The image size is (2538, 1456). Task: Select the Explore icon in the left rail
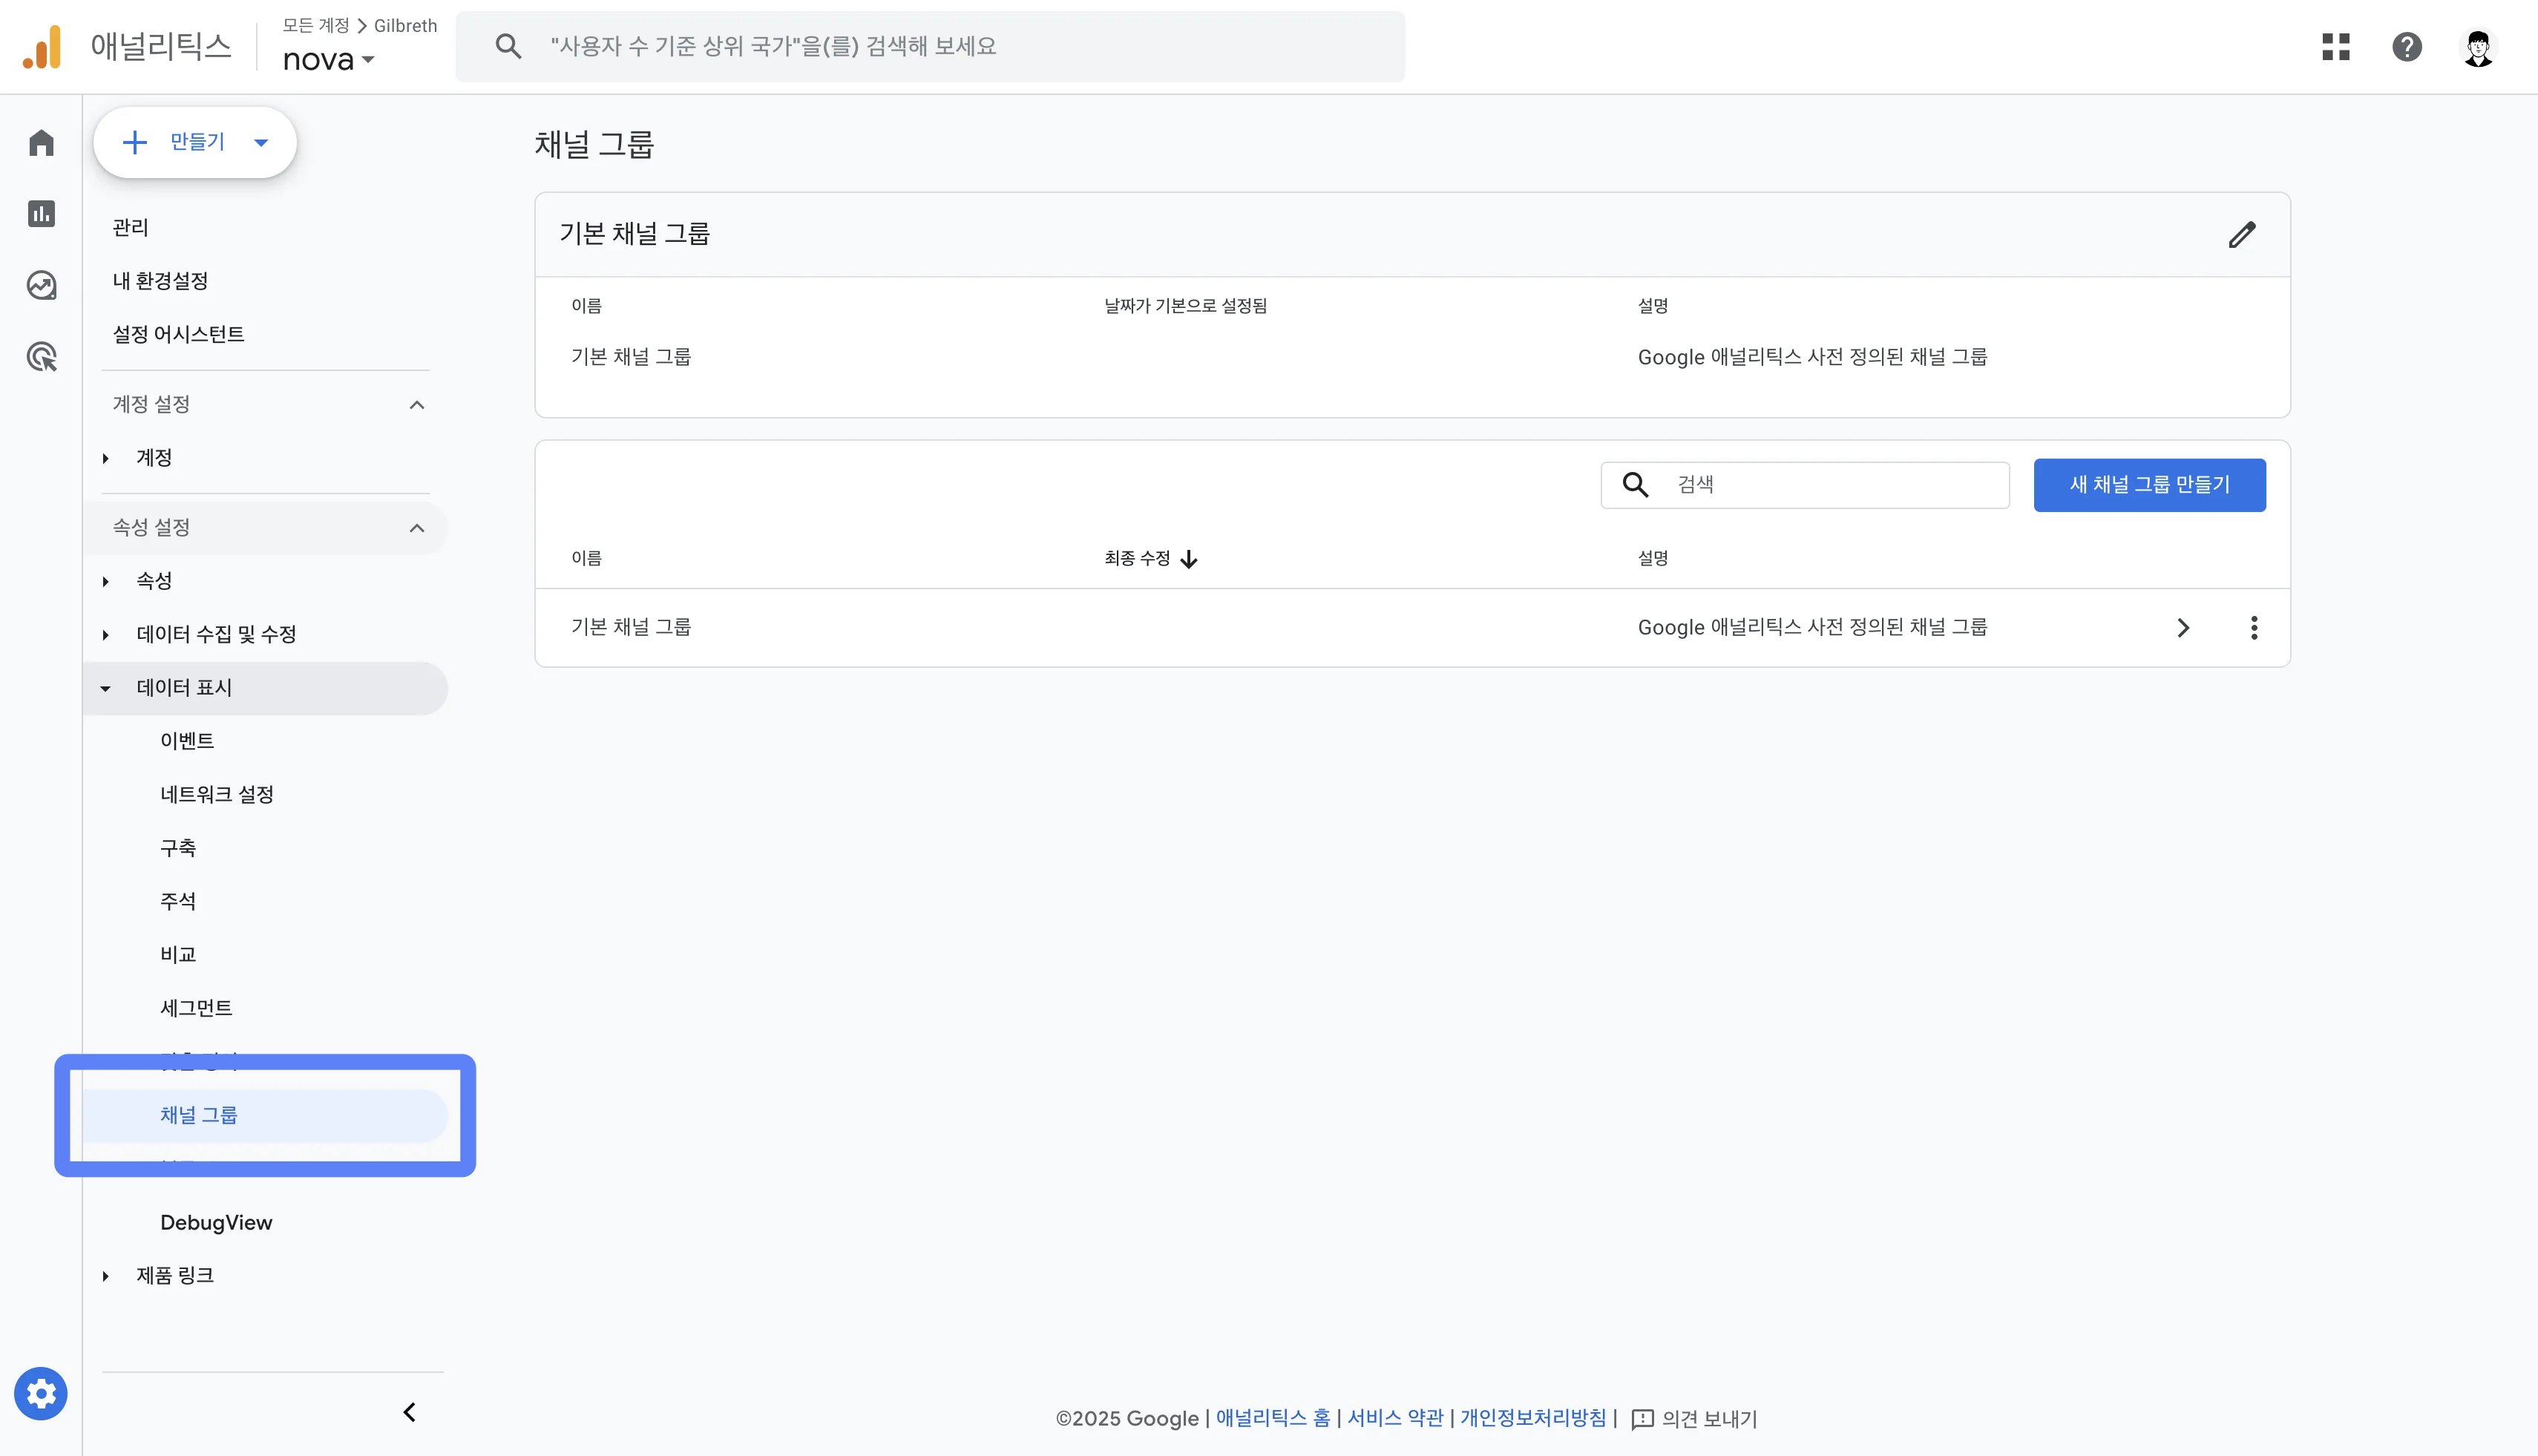(x=41, y=285)
